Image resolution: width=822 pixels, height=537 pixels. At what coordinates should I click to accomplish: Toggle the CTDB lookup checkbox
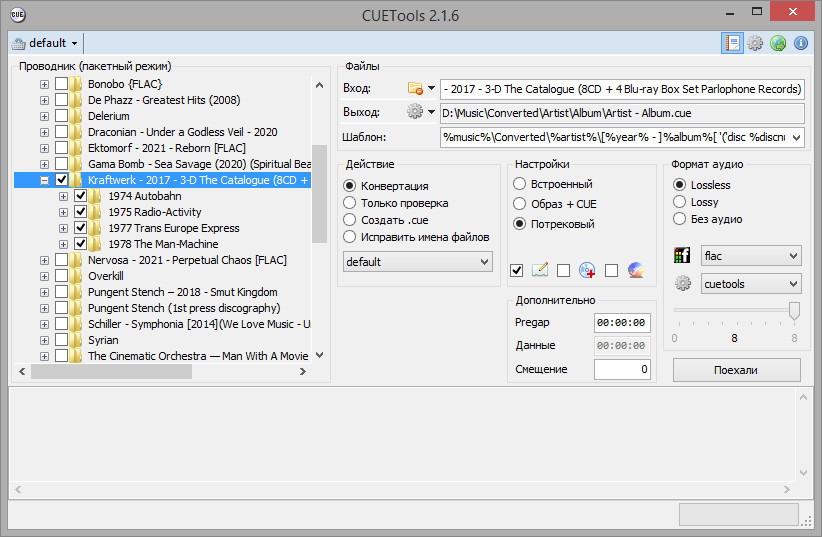pos(564,270)
